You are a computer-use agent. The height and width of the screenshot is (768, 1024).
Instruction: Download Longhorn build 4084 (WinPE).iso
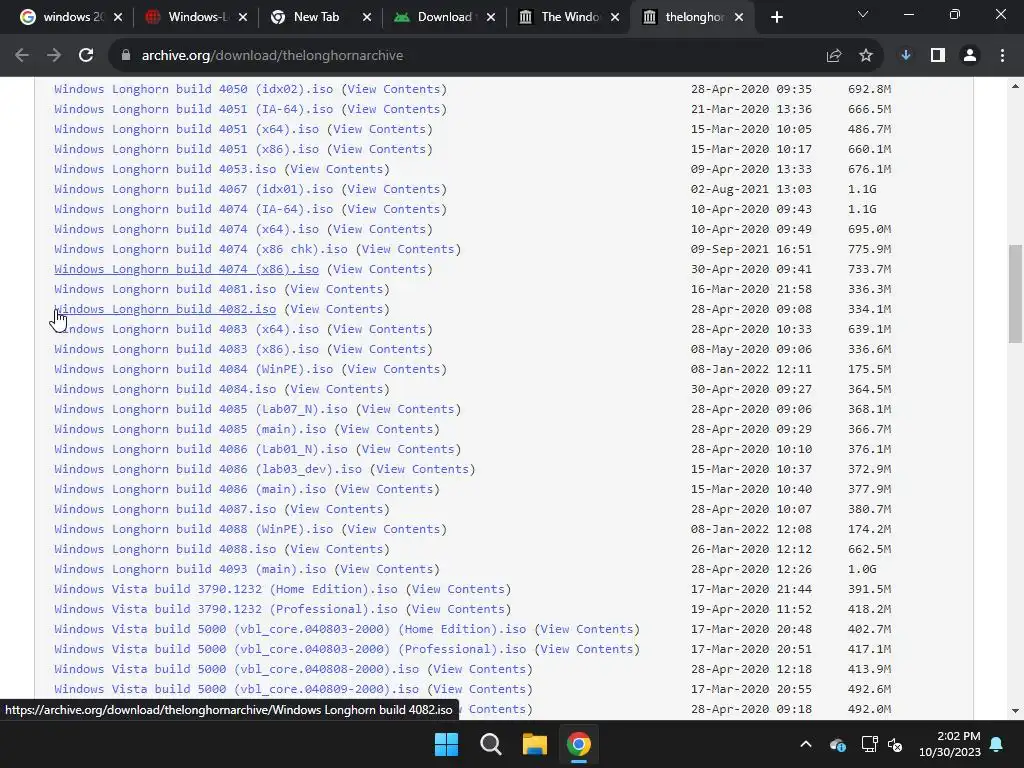[x=194, y=369]
